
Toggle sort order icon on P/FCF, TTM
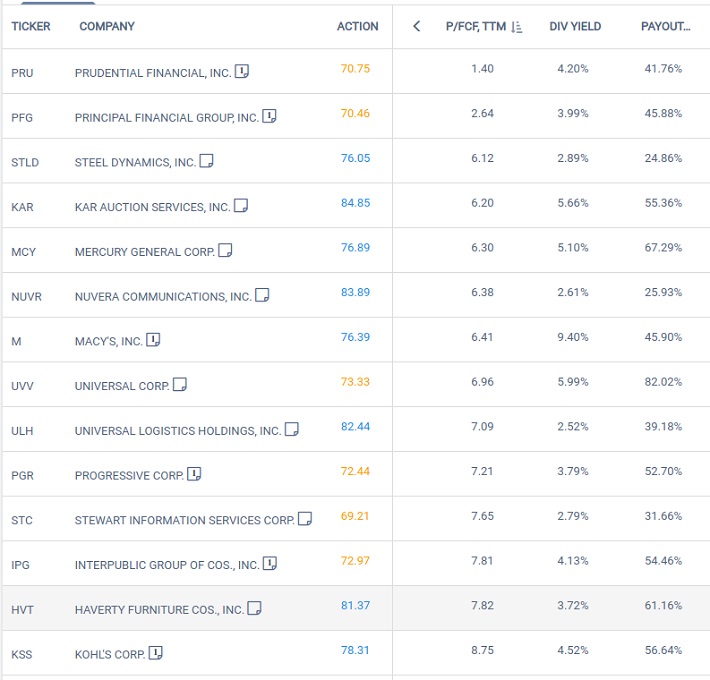pos(516,27)
